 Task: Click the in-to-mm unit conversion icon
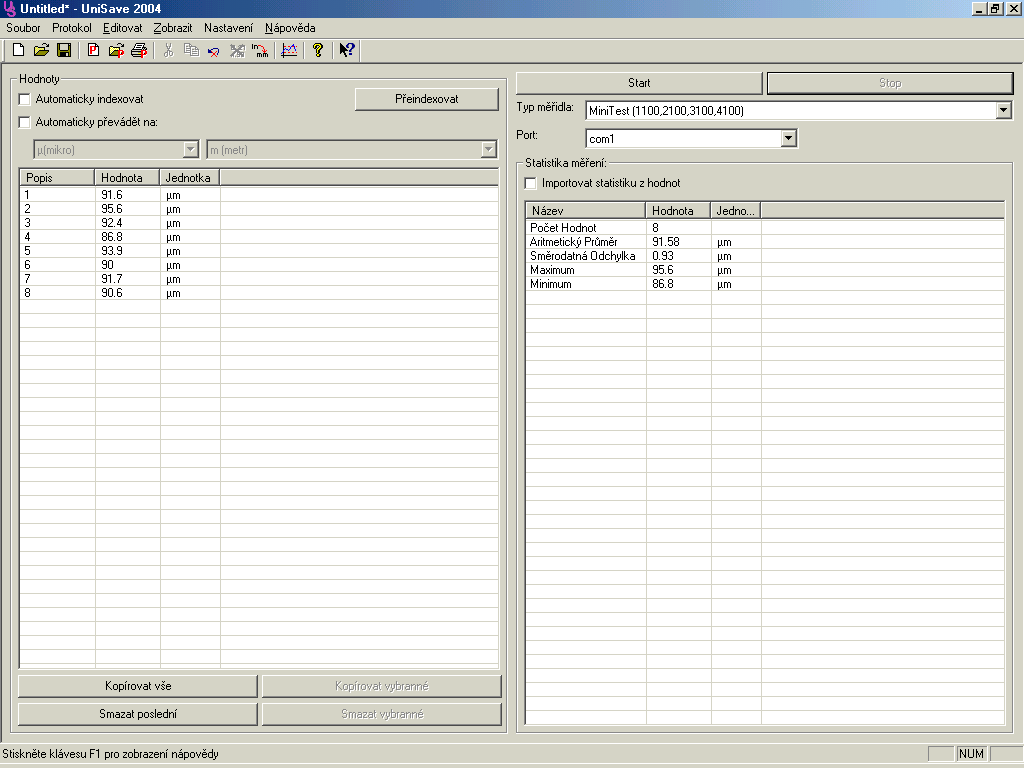(260, 50)
